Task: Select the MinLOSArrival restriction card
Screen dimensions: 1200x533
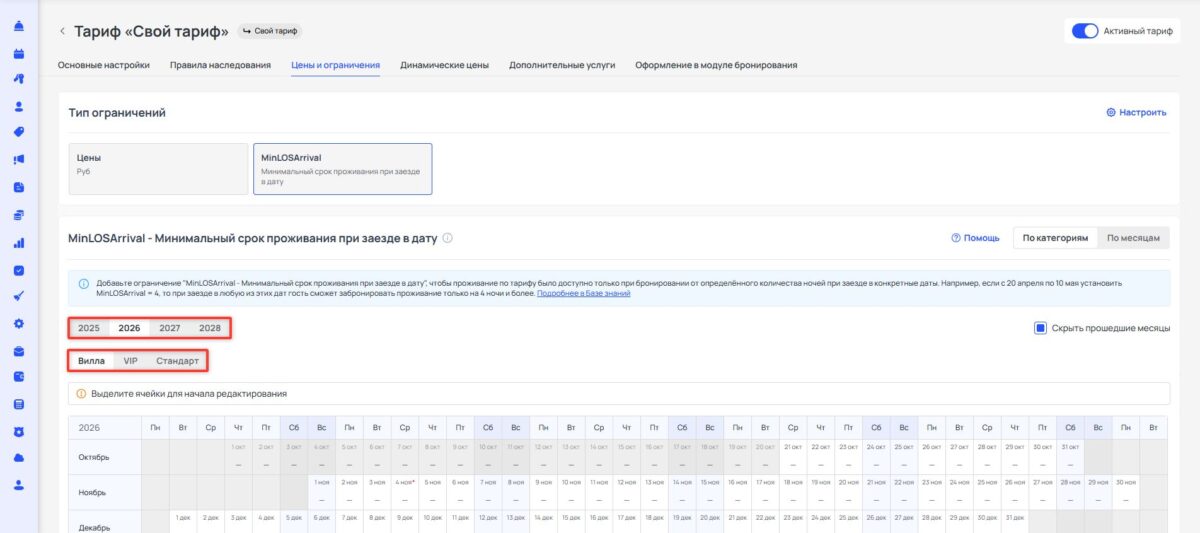Action: coord(343,168)
